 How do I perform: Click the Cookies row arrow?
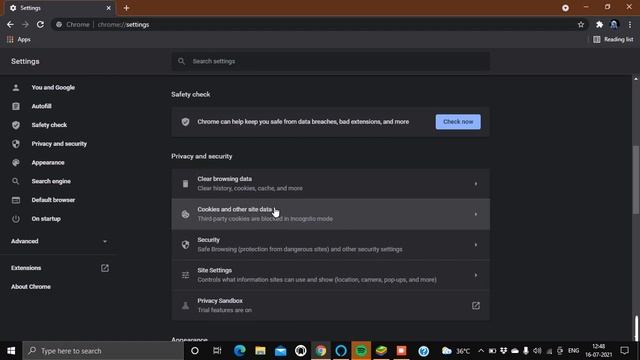476,214
